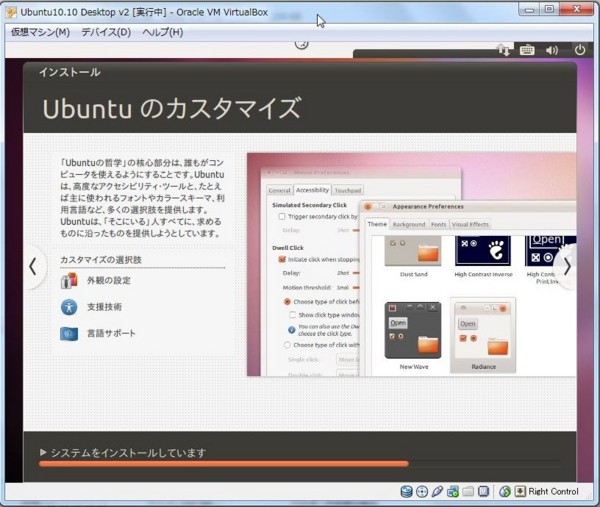Select the Theme tab in Appearance Preferences

(x=377, y=224)
